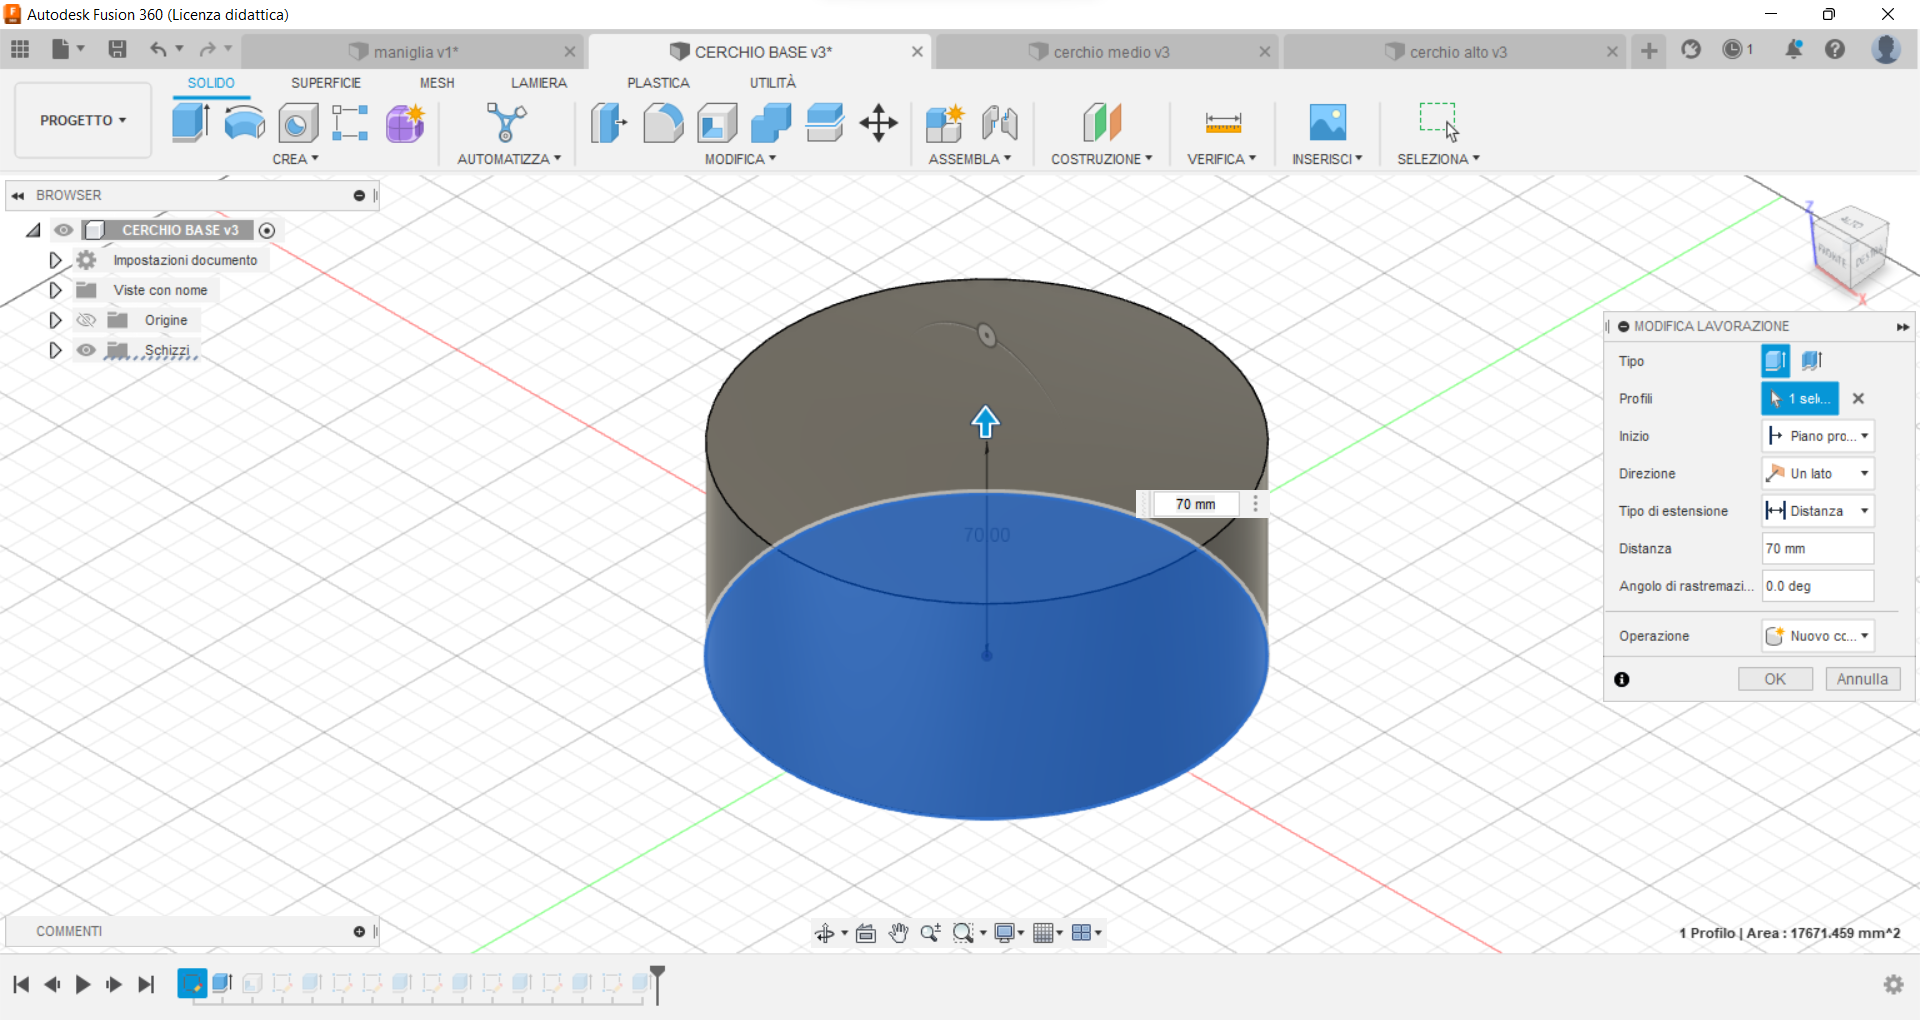Click the Costruzione offset plane icon
This screenshot has width=1920, height=1020.
tap(1102, 123)
